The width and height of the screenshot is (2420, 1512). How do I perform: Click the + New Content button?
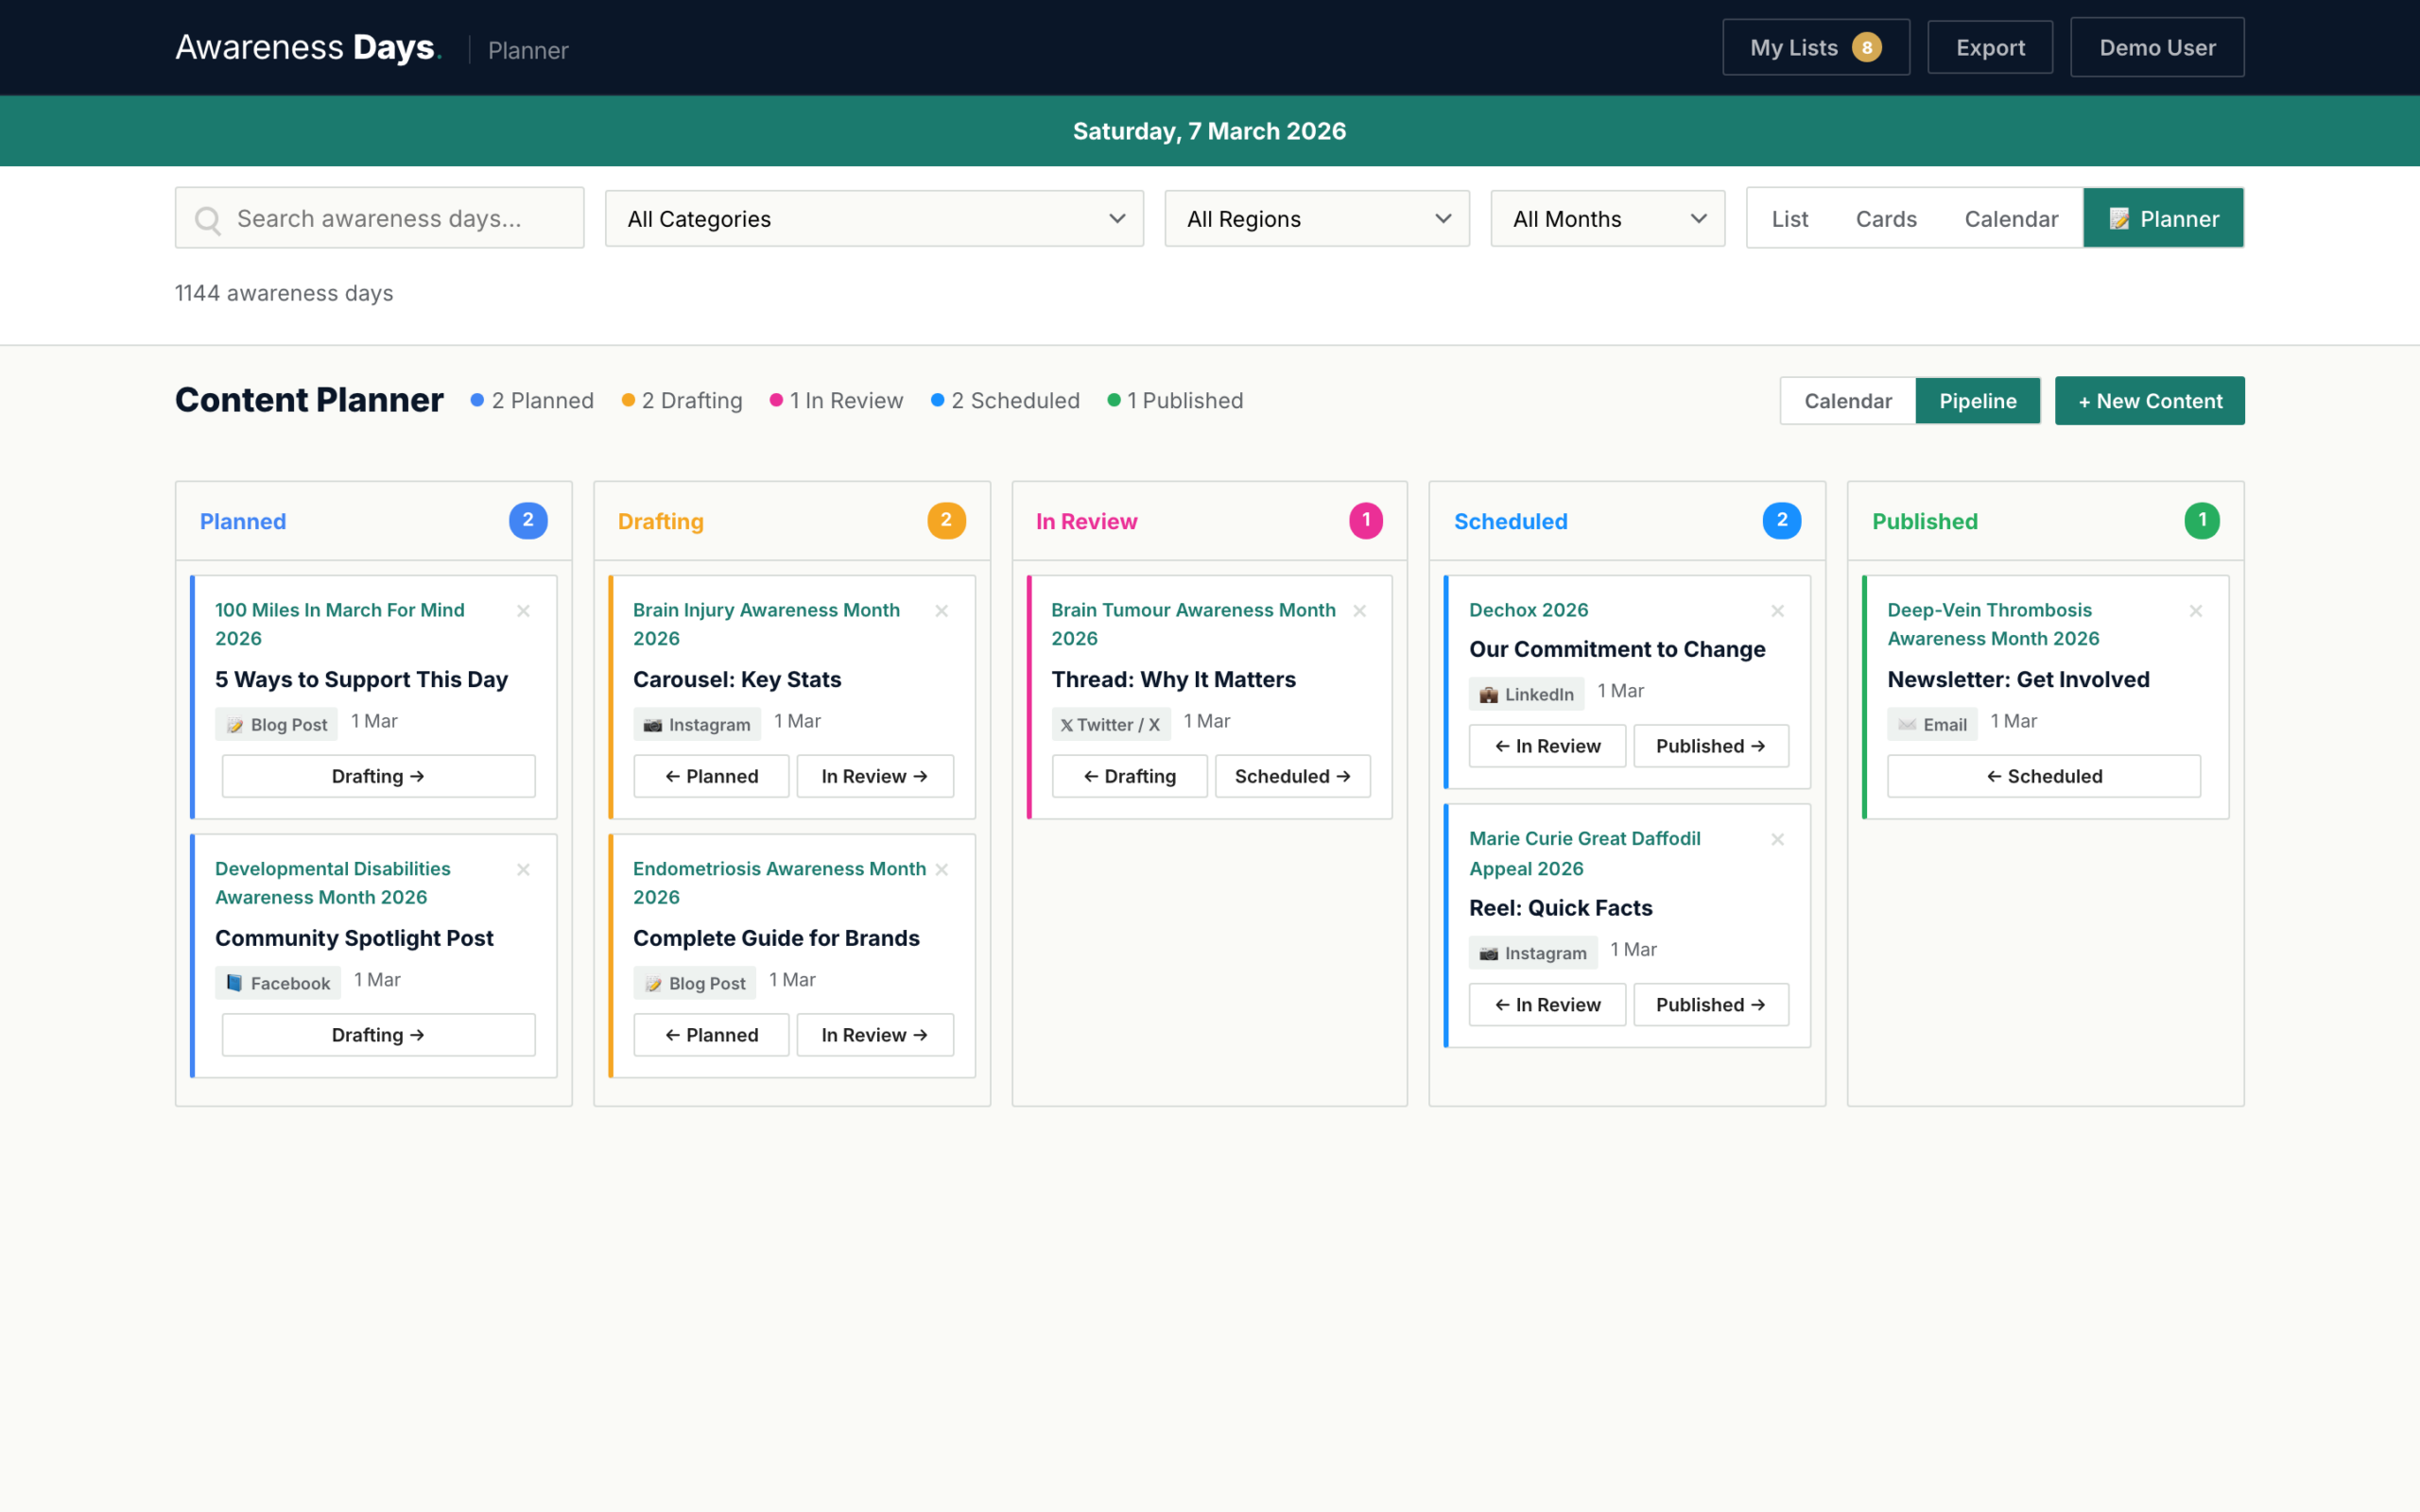pos(2149,400)
